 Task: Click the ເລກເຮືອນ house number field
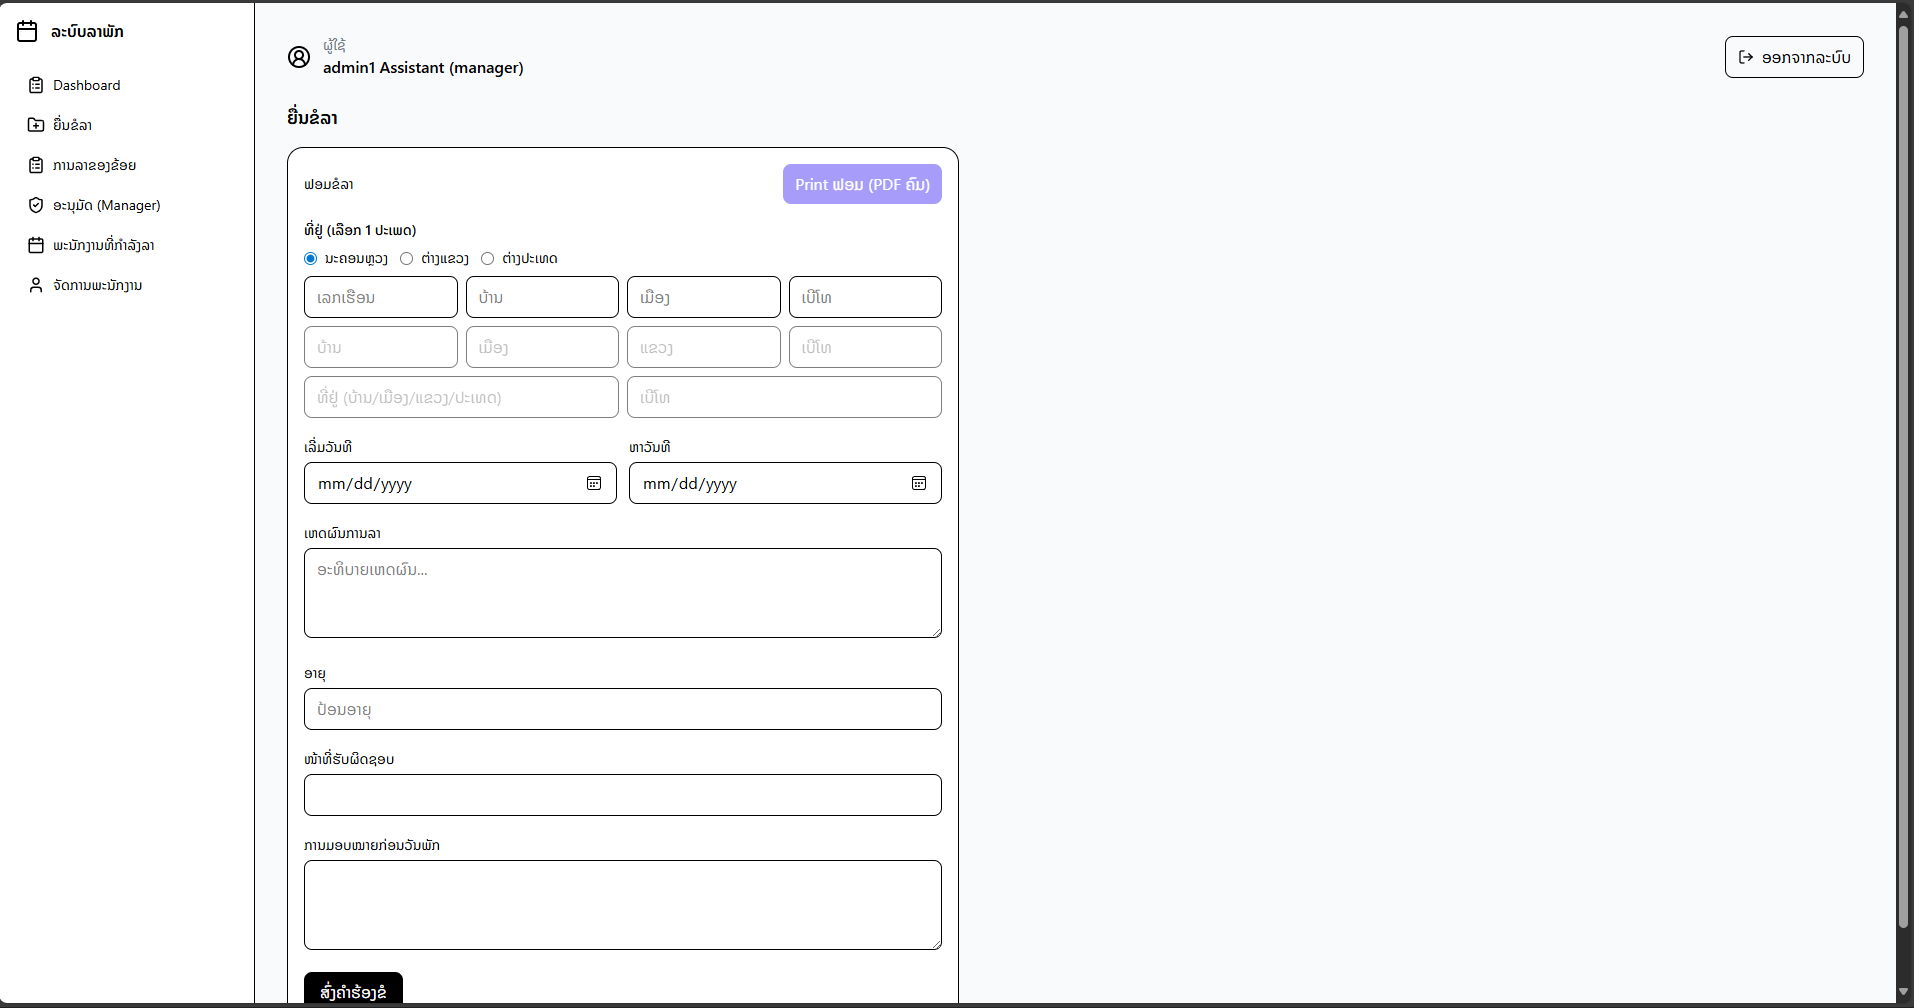(x=381, y=297)
